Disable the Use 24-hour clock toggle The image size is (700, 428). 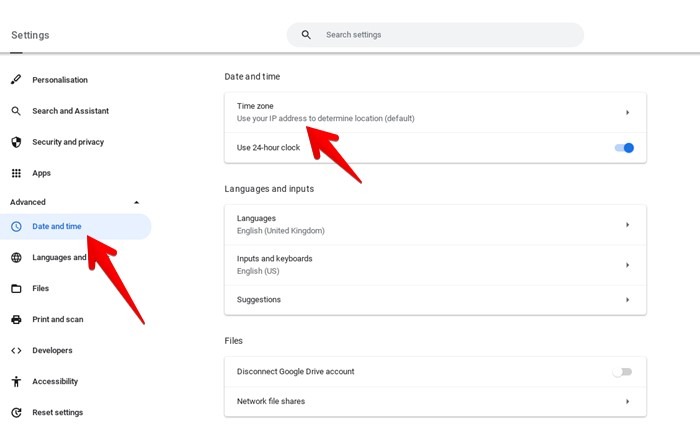click(x=624, y=148)
